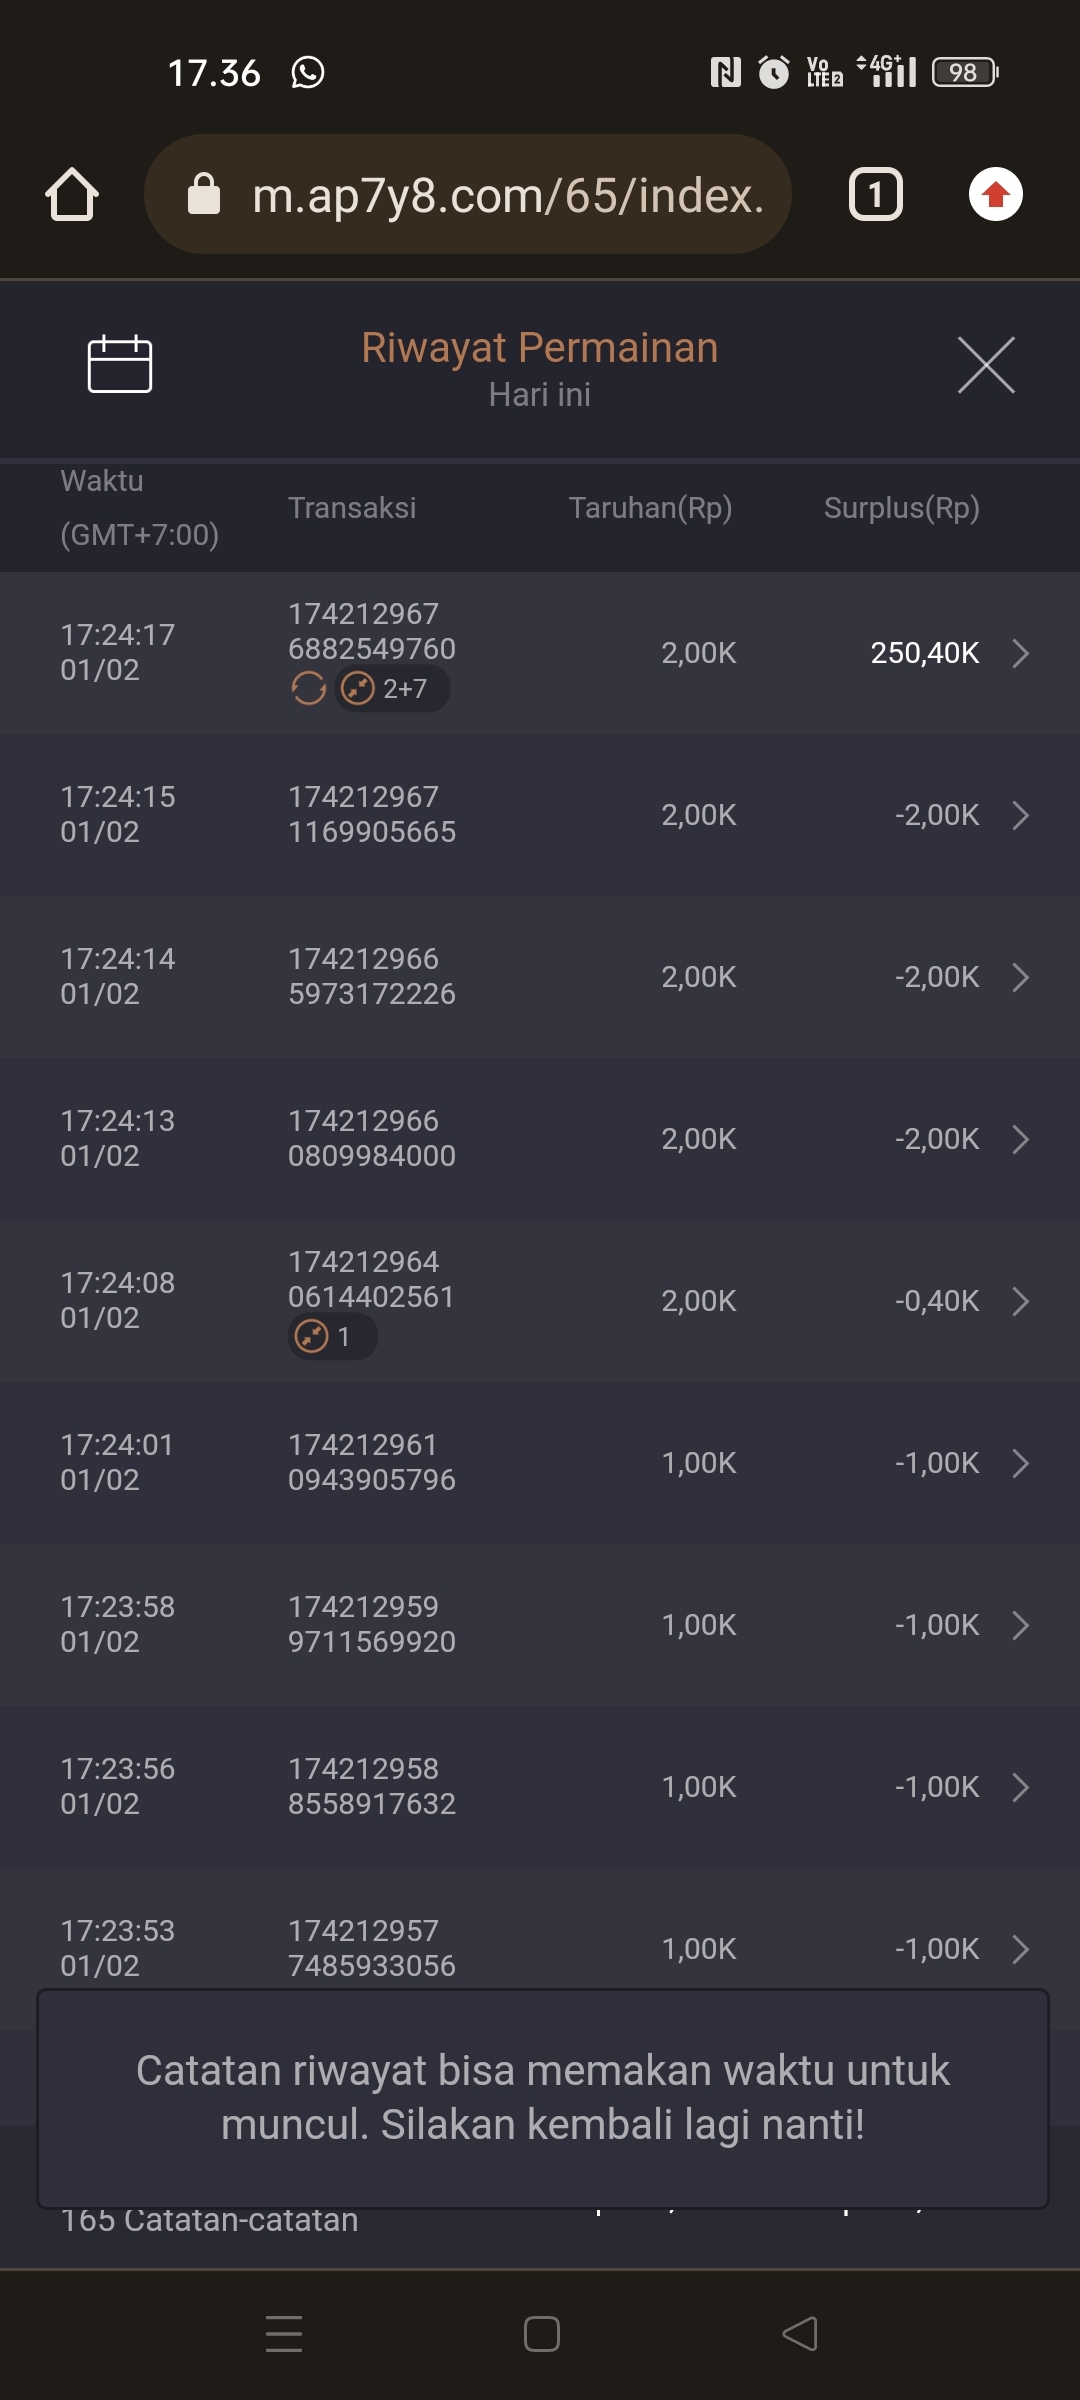This screenshot has width=1080, height=2400.
Task: Expand the 17:24:17 transaction details
Action: pyautogui.click(x=1020, y=653)
